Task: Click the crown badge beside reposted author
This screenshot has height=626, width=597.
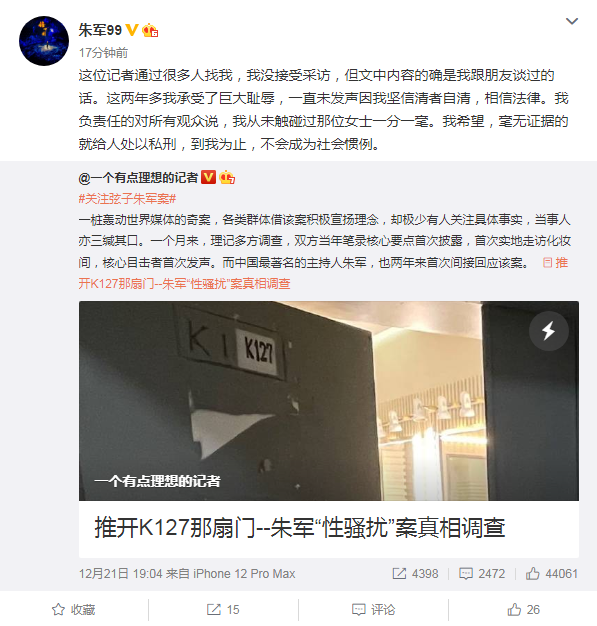Action: tap(227, 177)
